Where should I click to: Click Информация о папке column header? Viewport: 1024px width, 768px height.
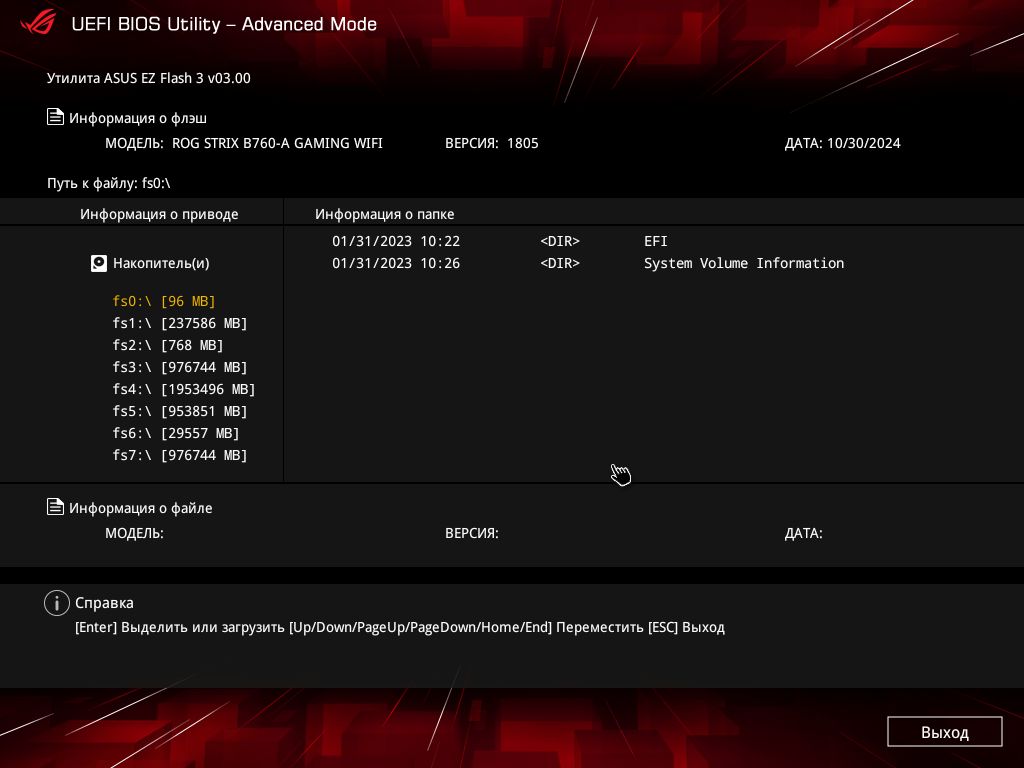point(385,214)
